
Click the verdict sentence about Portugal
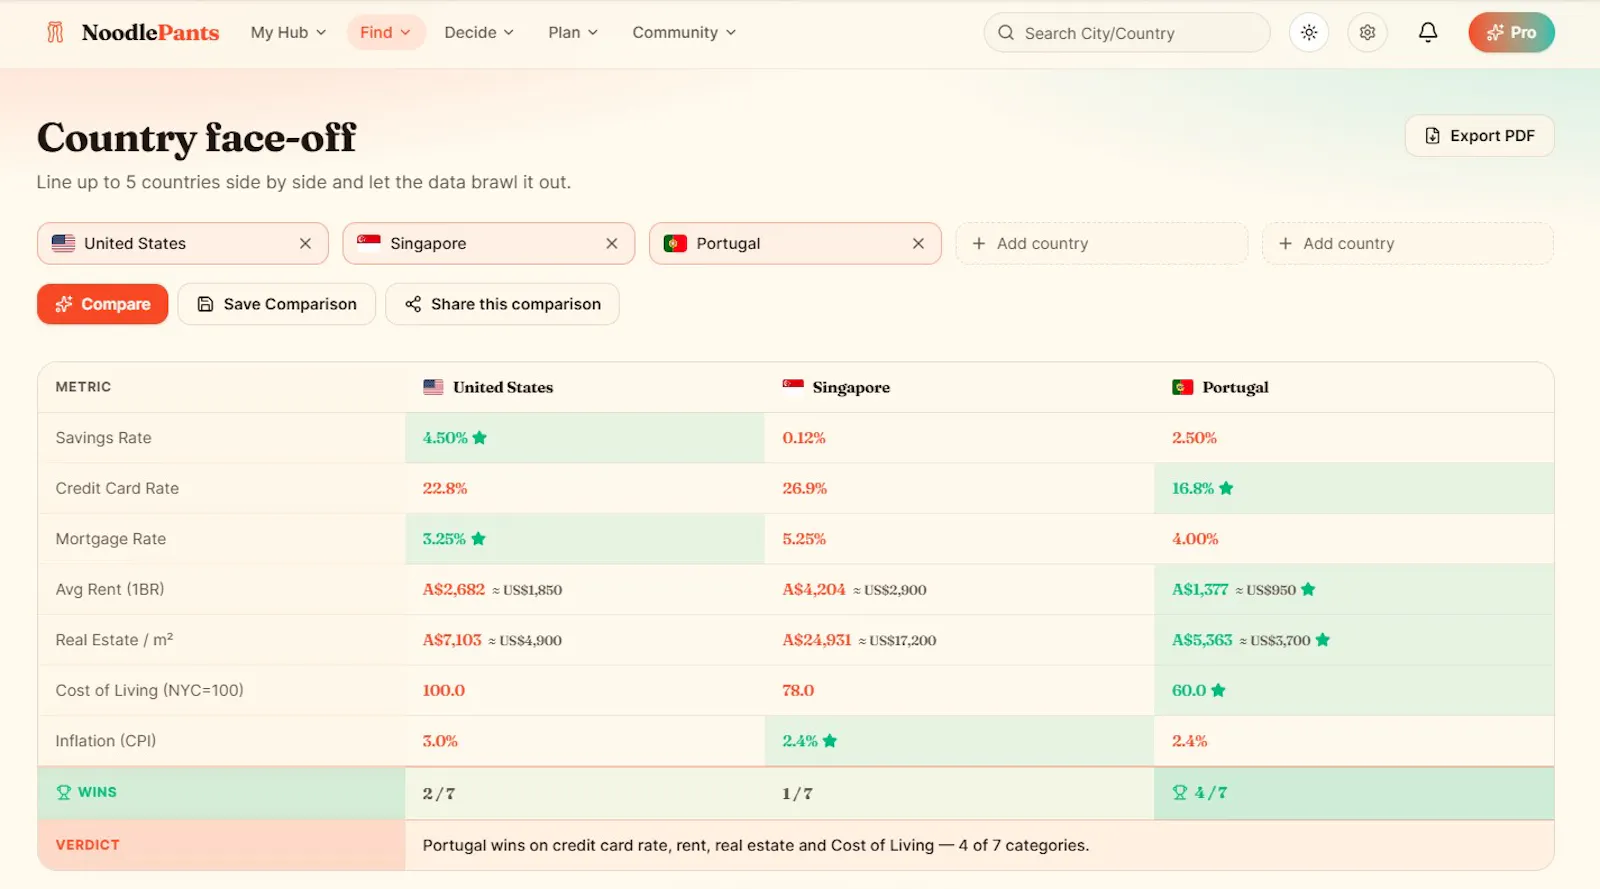coord(756,845)
